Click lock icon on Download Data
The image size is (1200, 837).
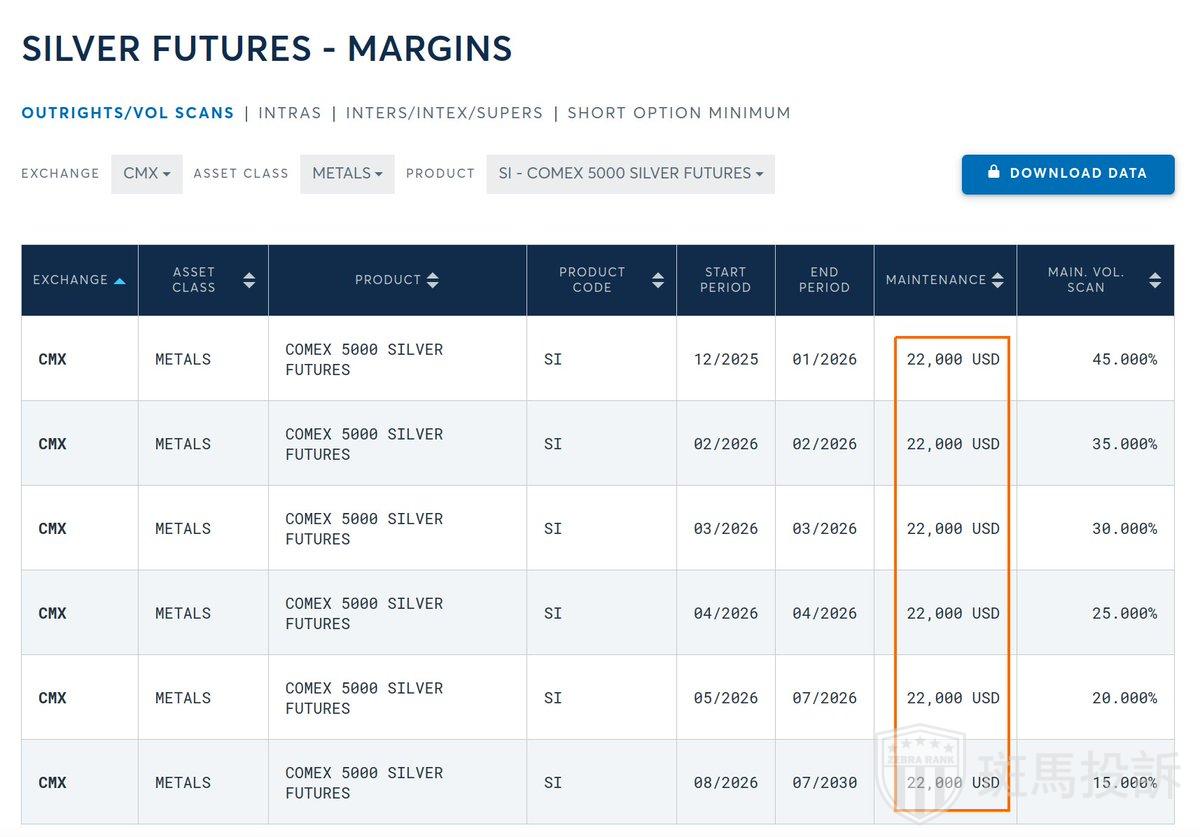pos(993,172)
